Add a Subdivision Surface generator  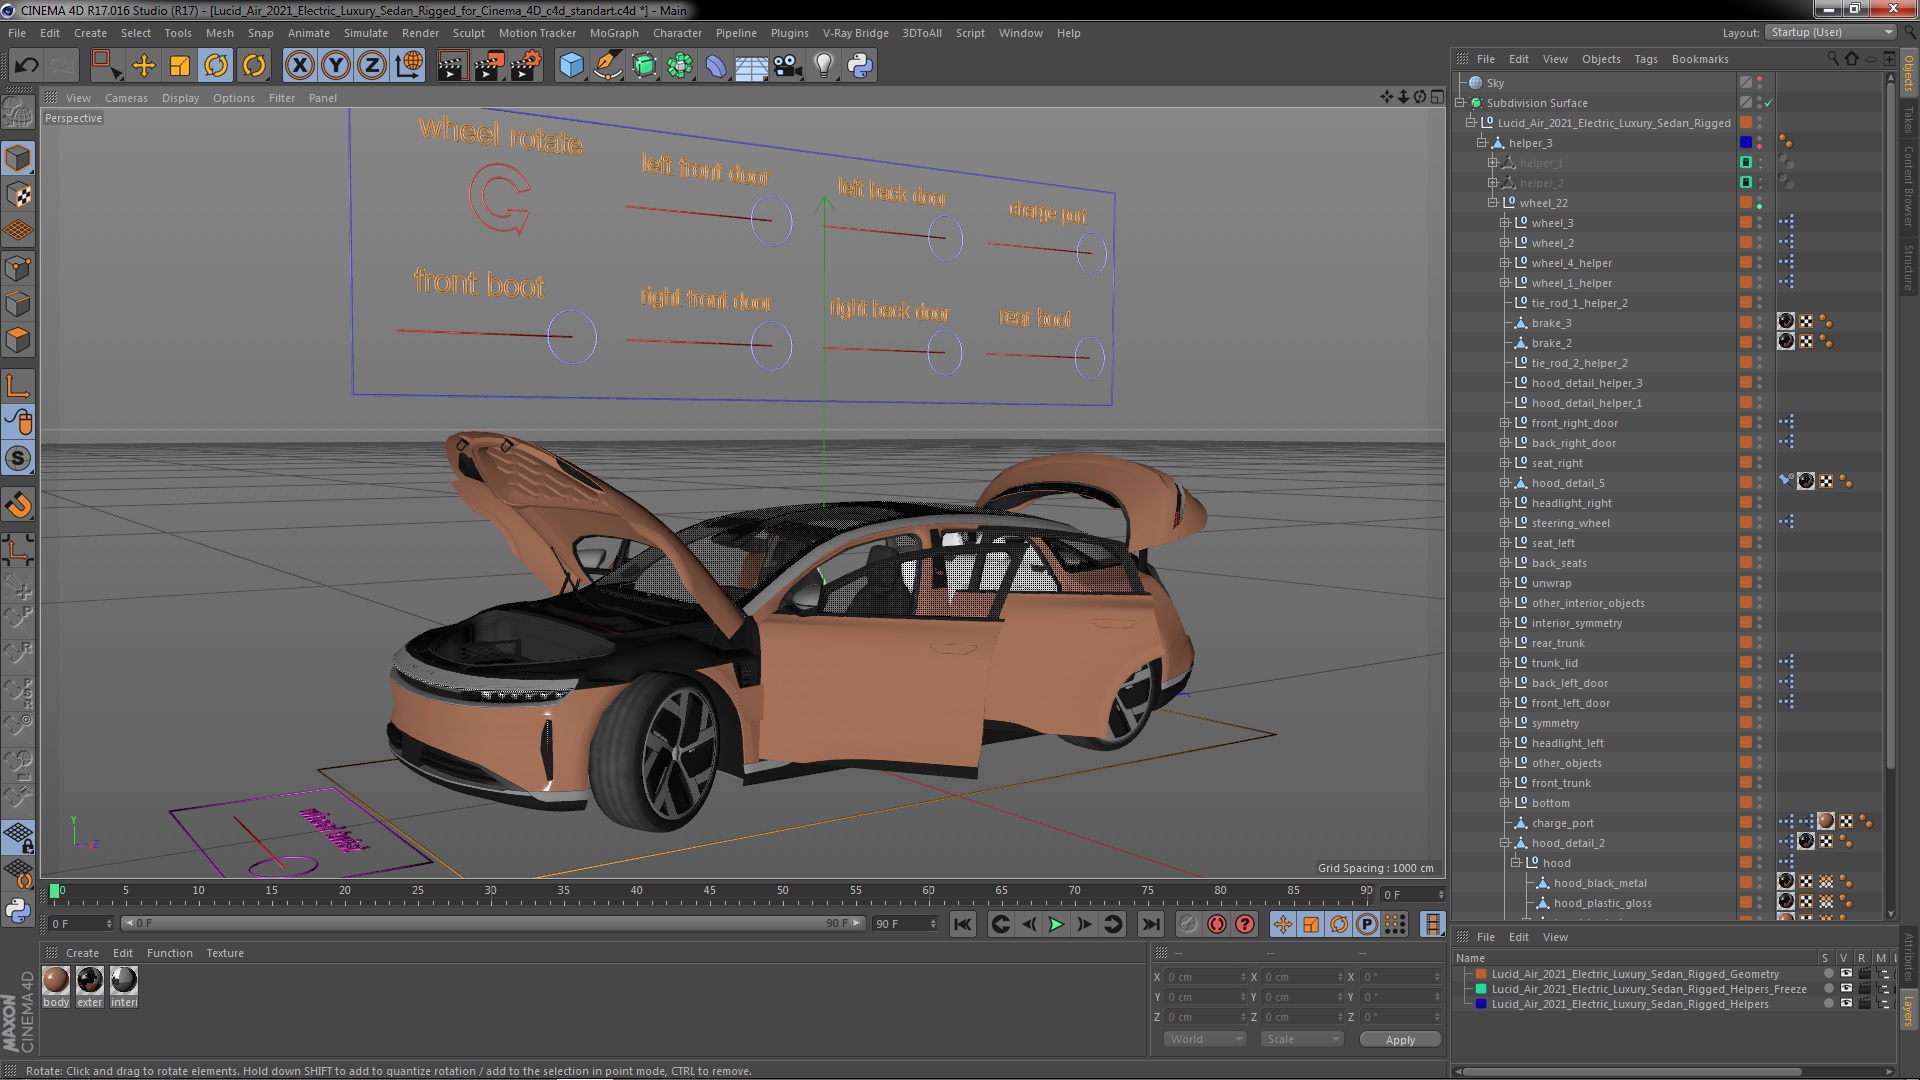[x=644, y=66]
